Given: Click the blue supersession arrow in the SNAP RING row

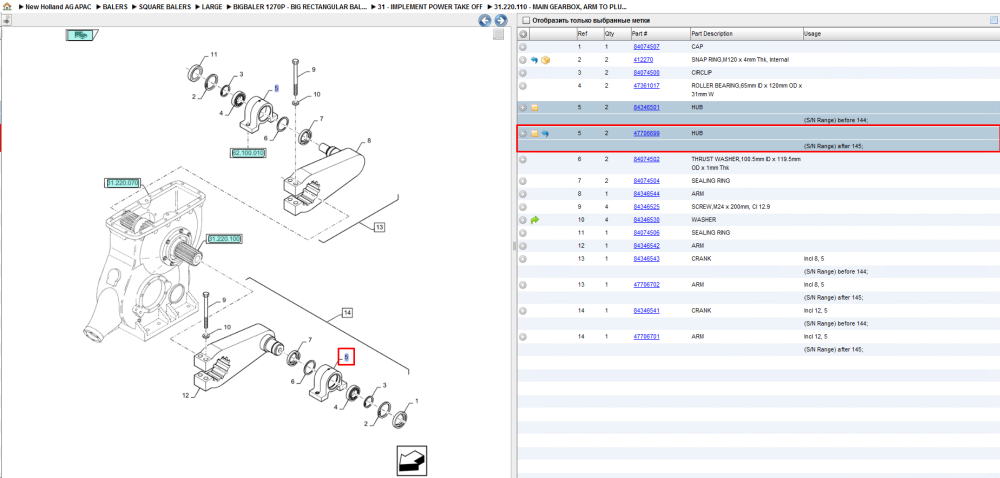Looking at the screenshot, I should (x=534, y=60).
